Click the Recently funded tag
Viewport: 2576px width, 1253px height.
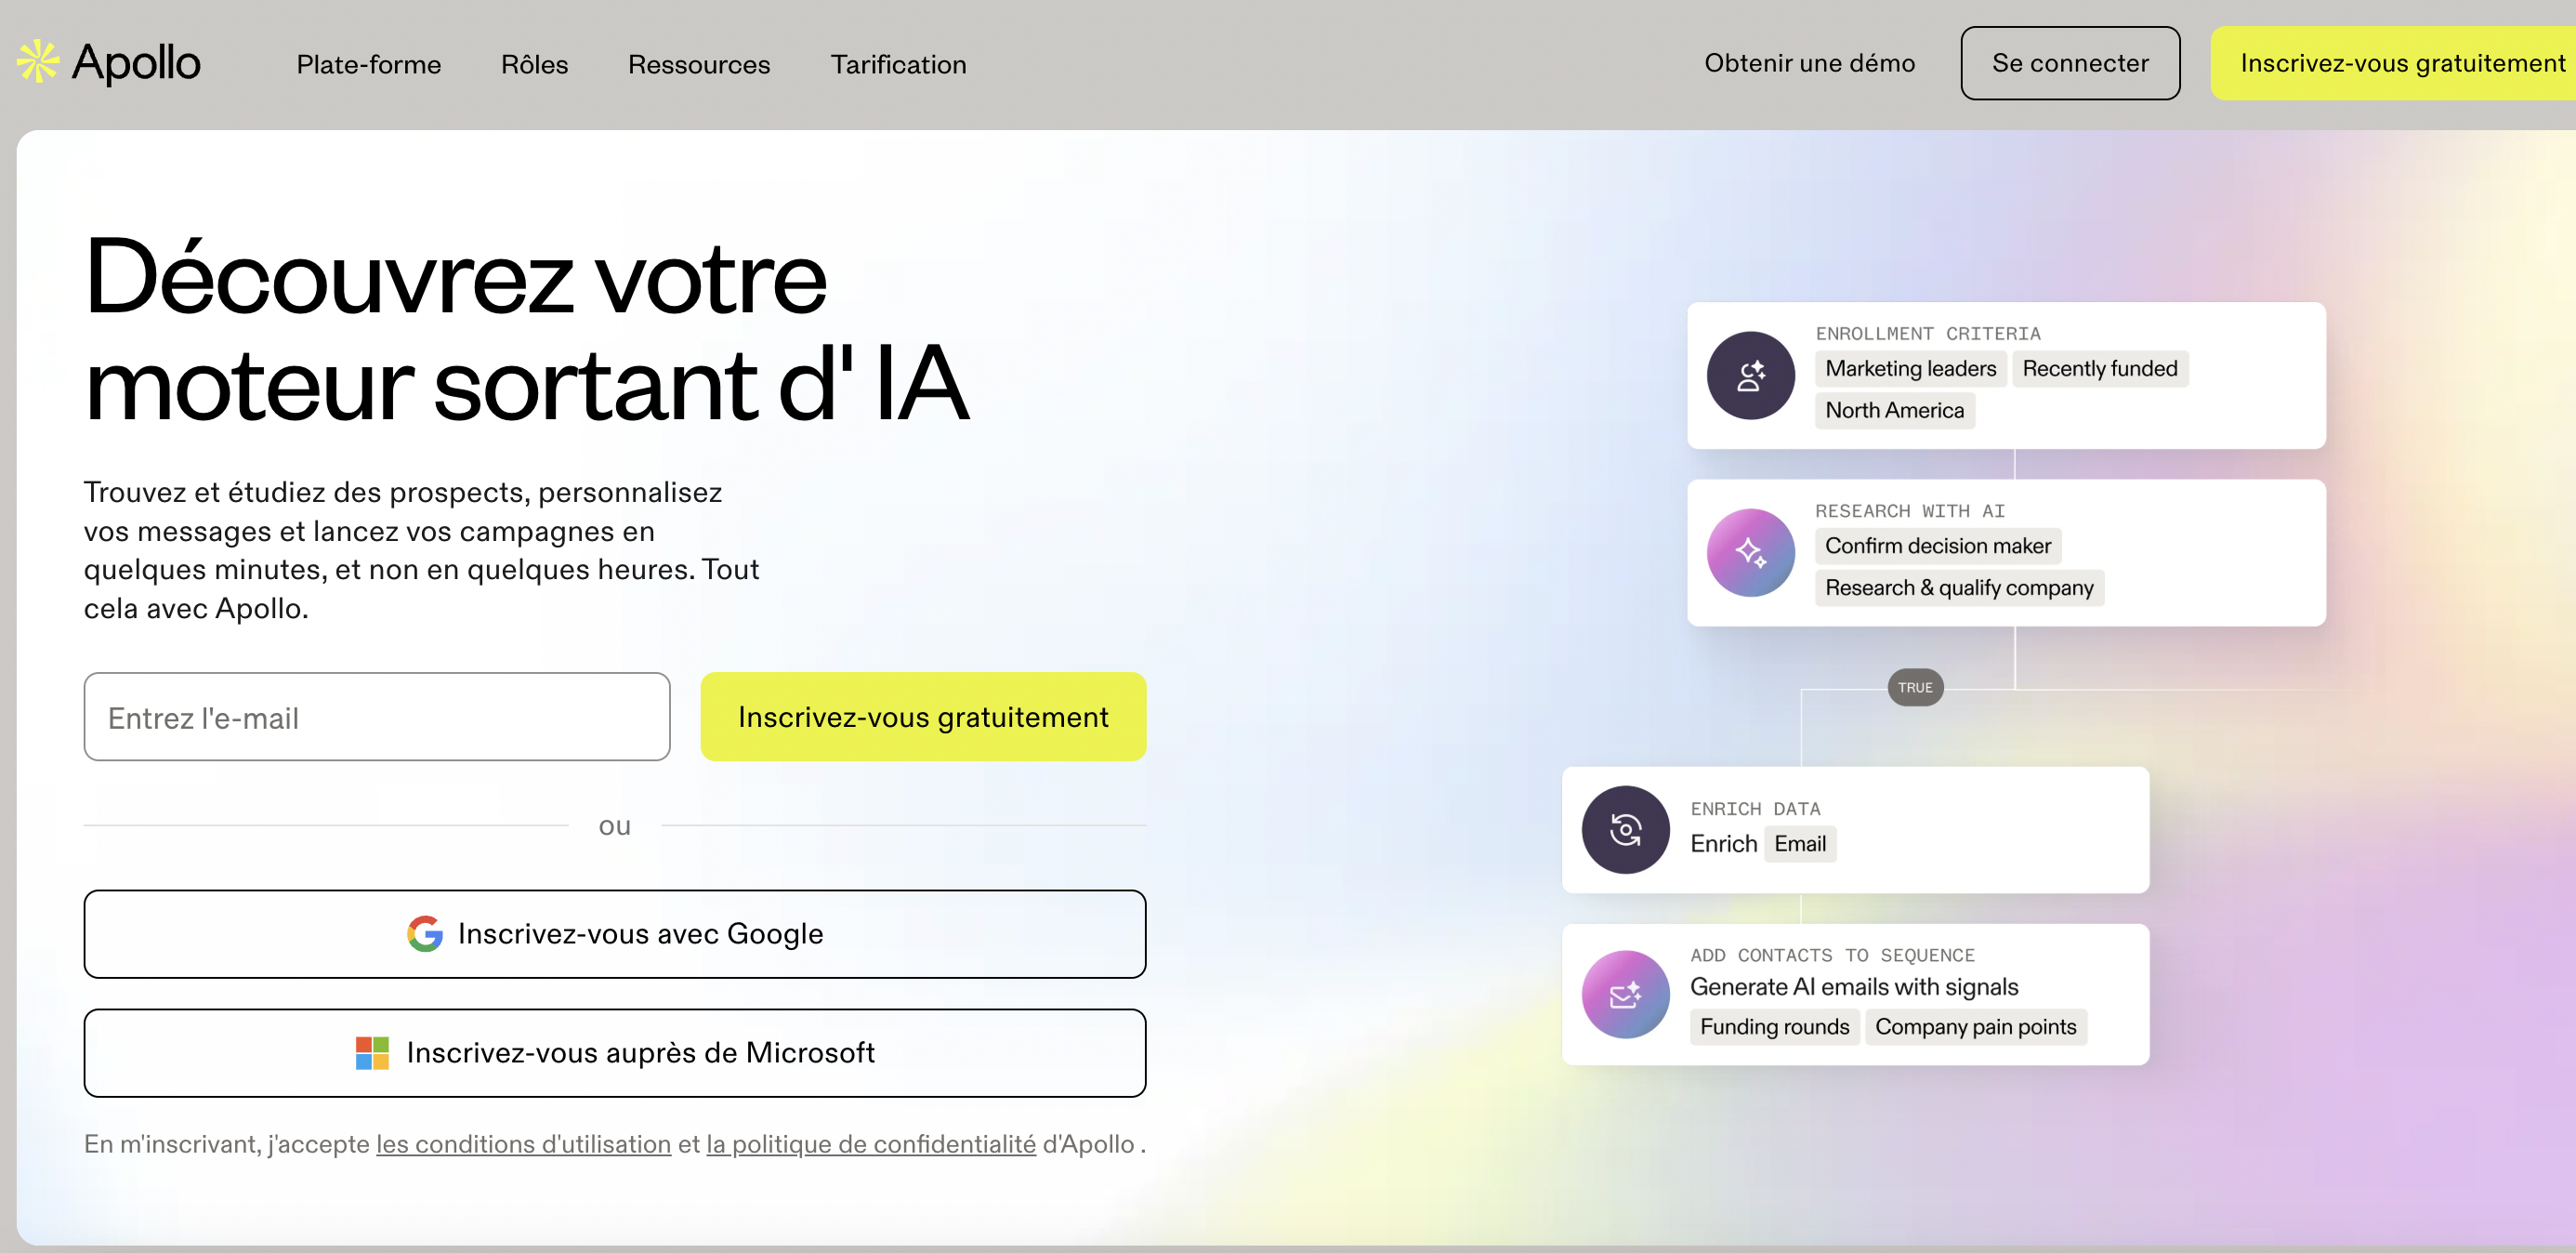point(2099,369)
